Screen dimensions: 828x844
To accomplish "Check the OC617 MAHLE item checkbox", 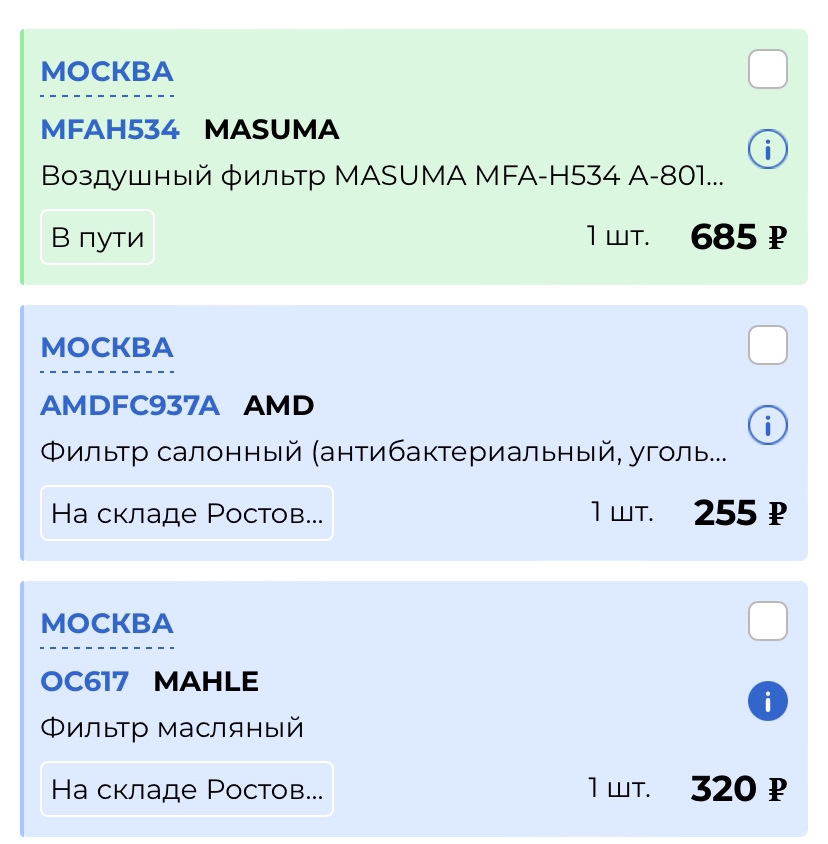I will [x=768, y=622].
